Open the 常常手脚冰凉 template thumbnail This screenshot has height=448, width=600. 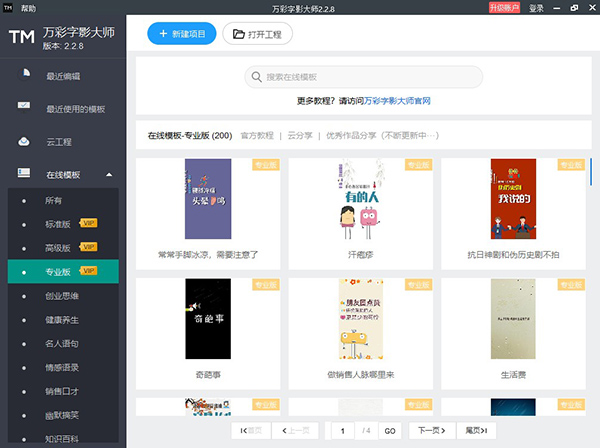pos(208,199)
